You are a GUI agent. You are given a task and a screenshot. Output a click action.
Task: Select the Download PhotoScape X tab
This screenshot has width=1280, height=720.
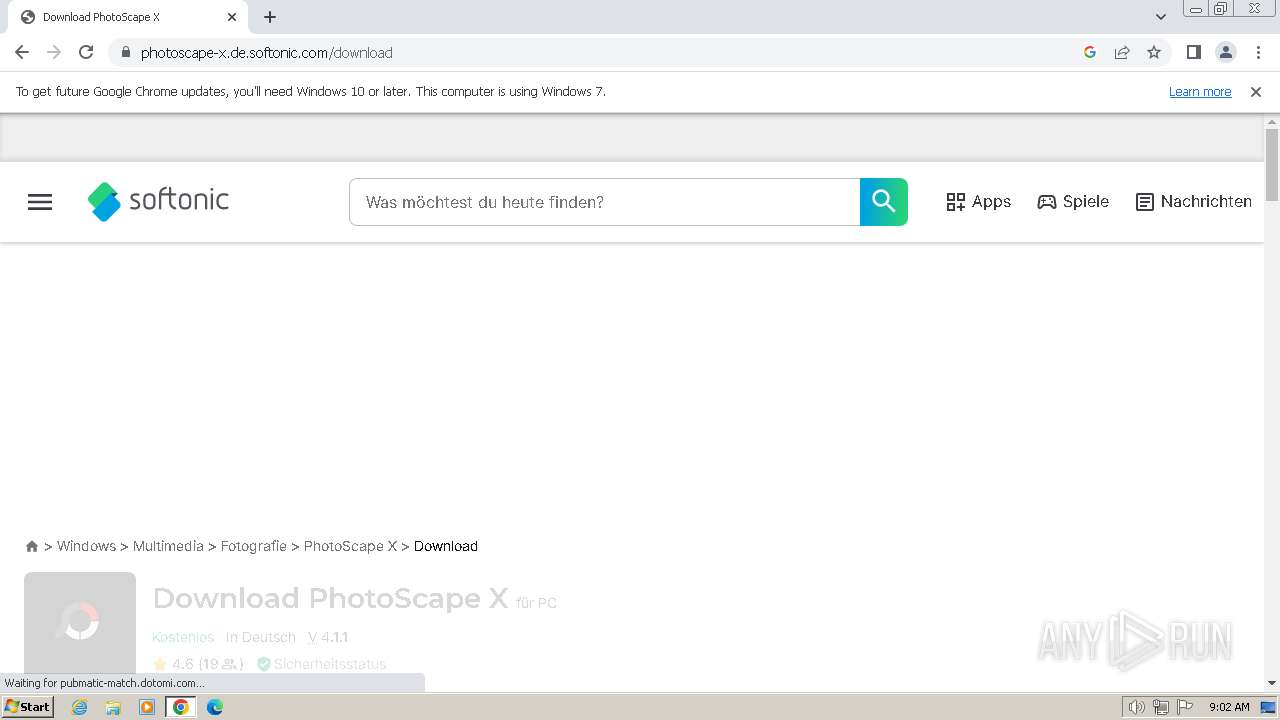point(128,17)
